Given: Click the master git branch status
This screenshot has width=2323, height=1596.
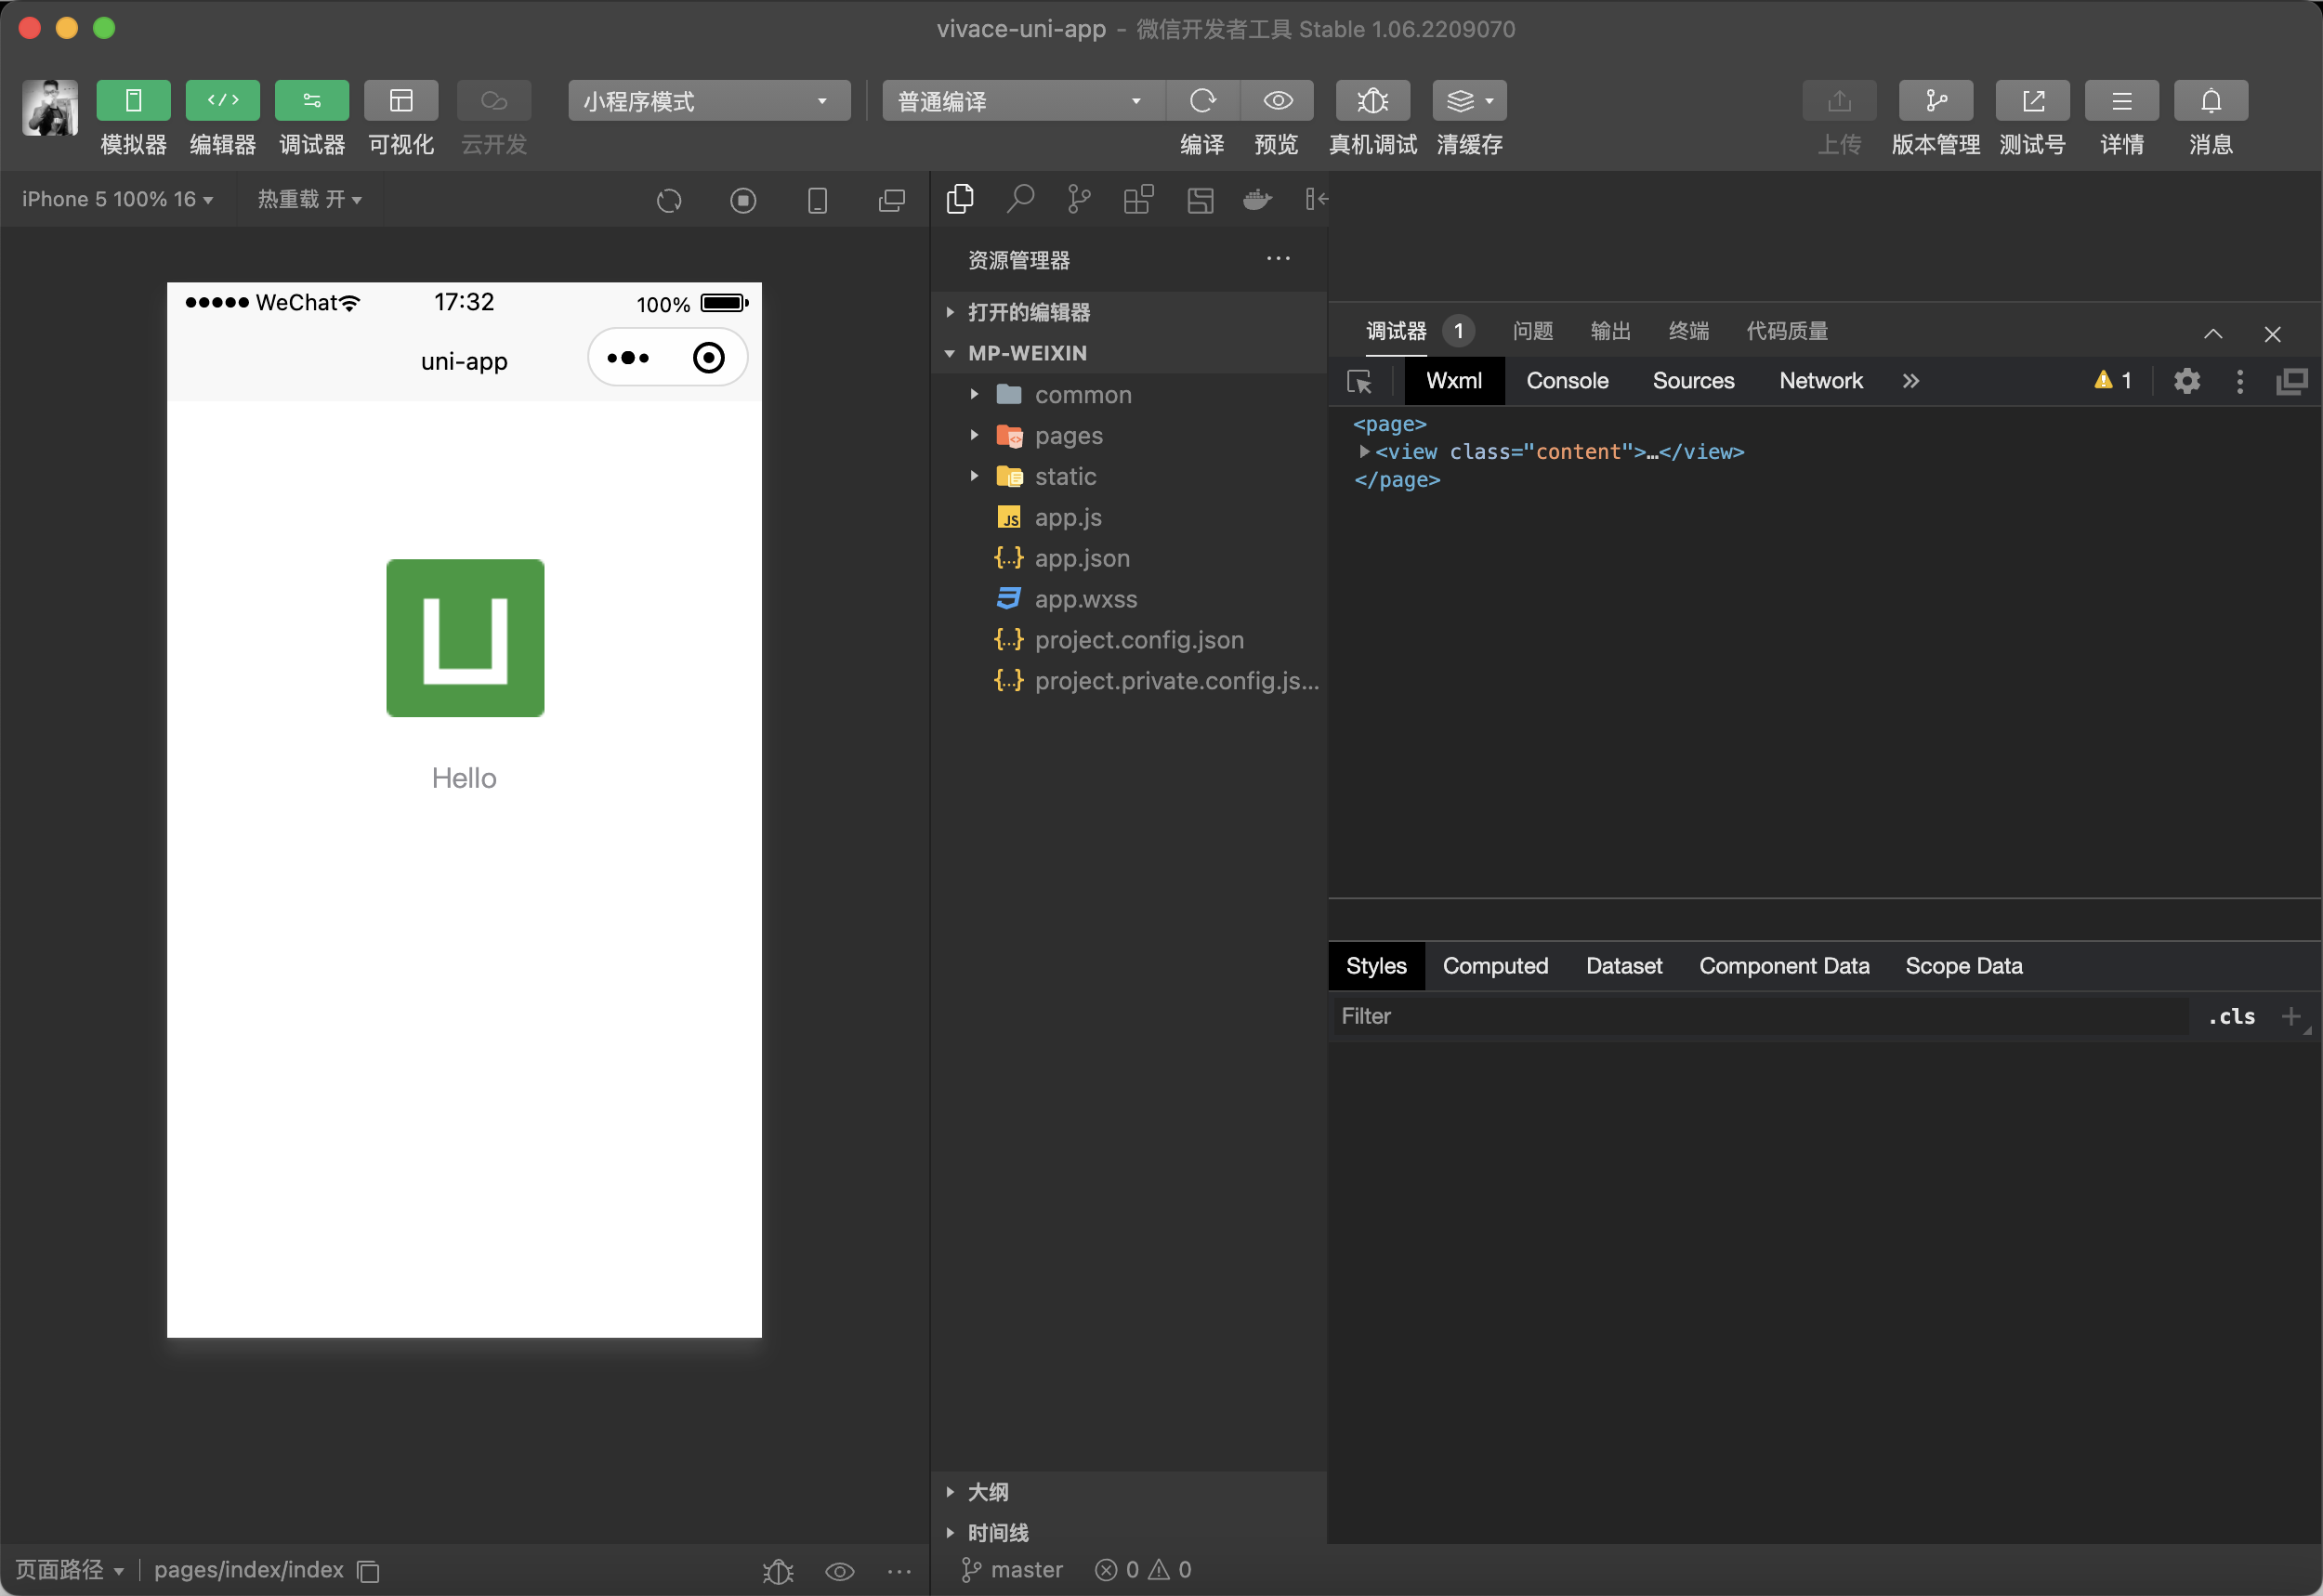Looking at the screenshot, I should pyautogui.click(x=1011, y=1570).
